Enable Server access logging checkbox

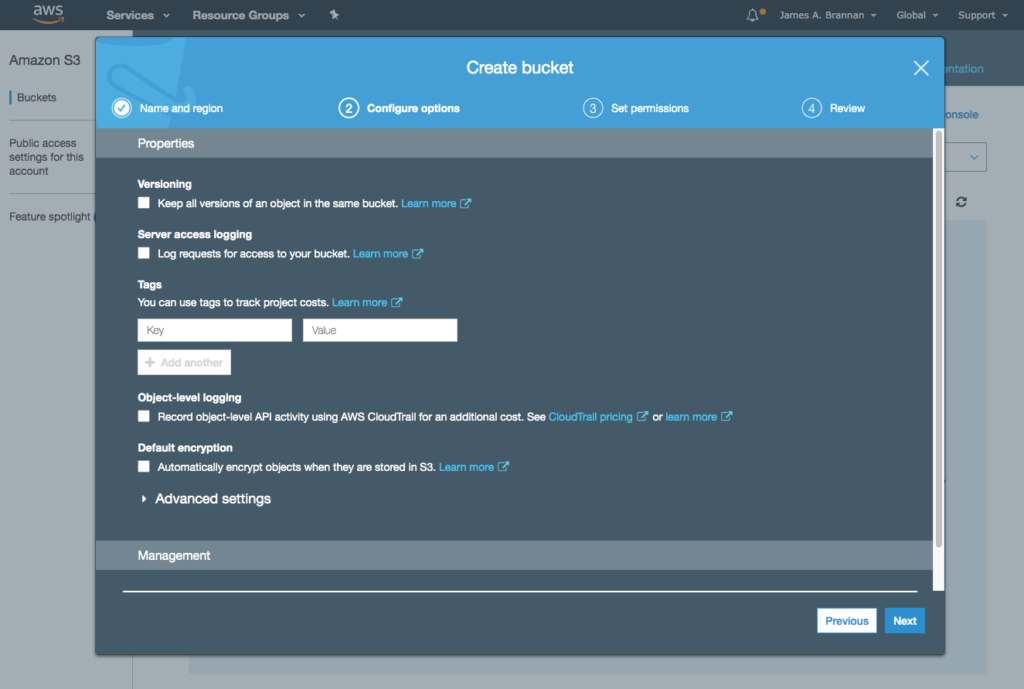144,253
